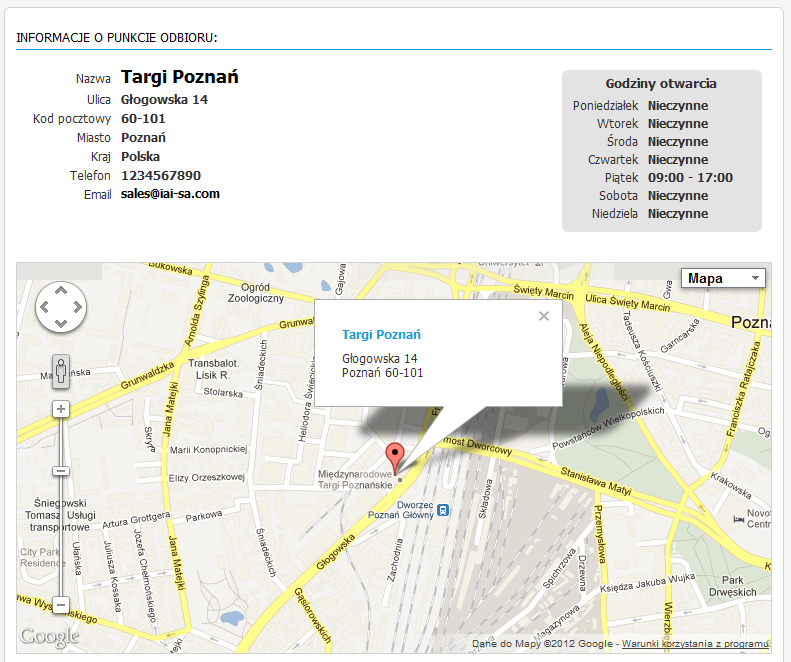Click the Street View pegman icon

[61, 371]
